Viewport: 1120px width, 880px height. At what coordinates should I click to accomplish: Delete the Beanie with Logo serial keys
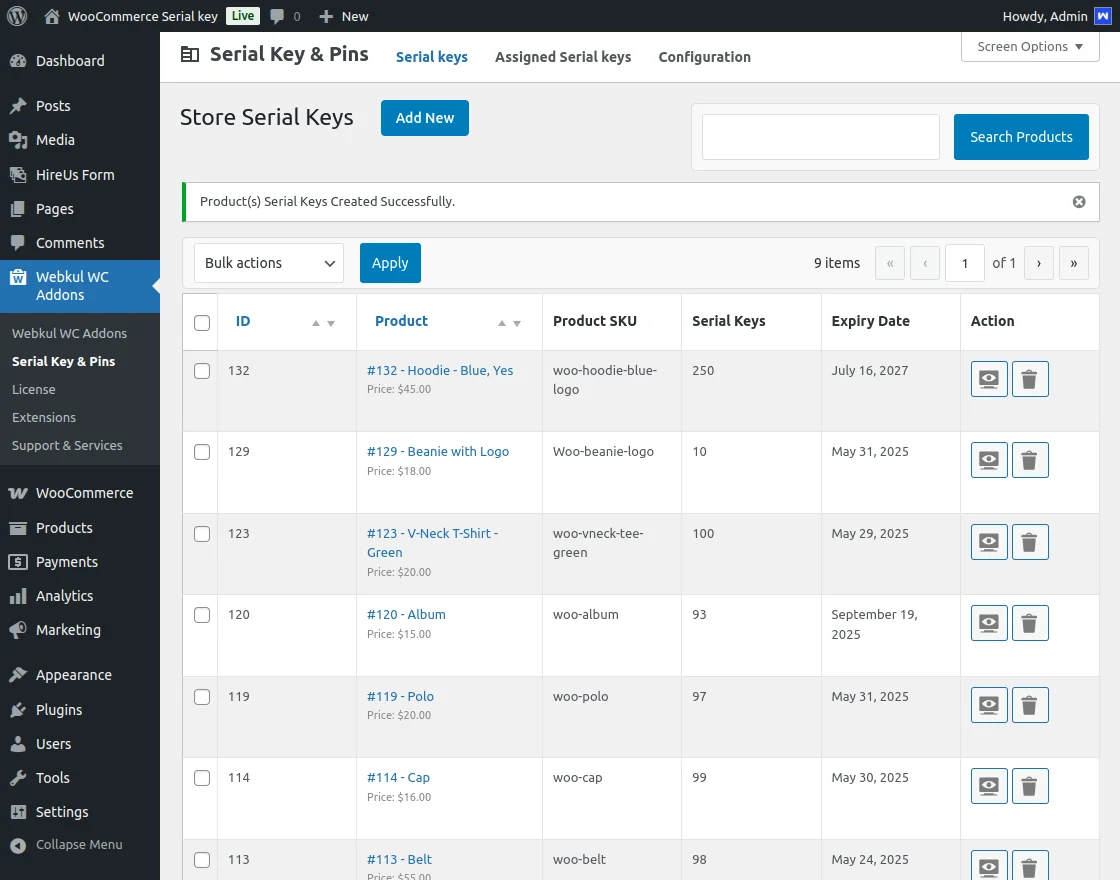click(x=1030, y=460)
